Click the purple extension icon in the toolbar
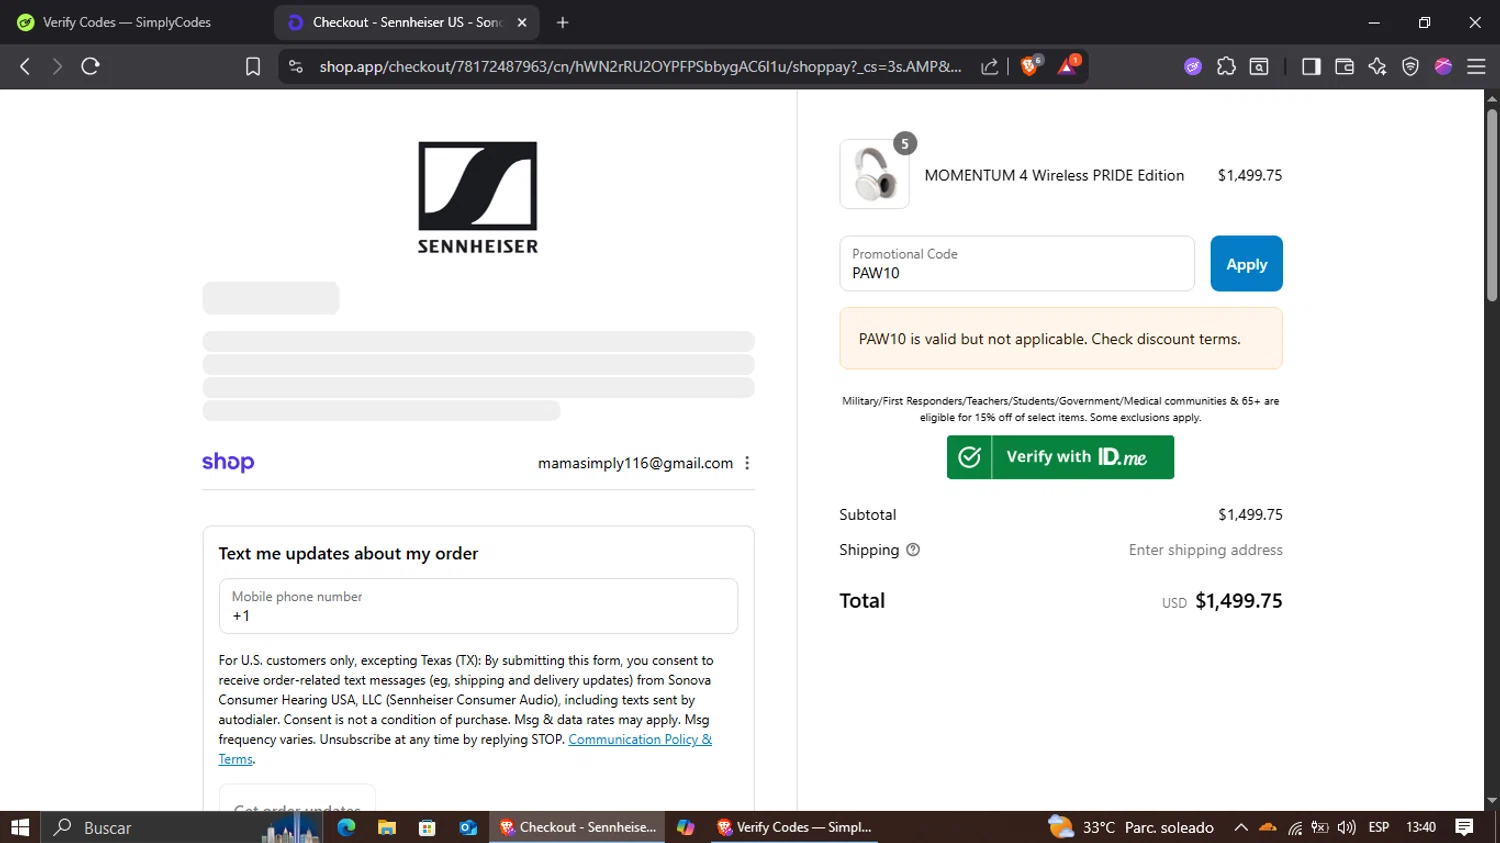This screenshot has width=1500, height=843. click(1193, 66)
